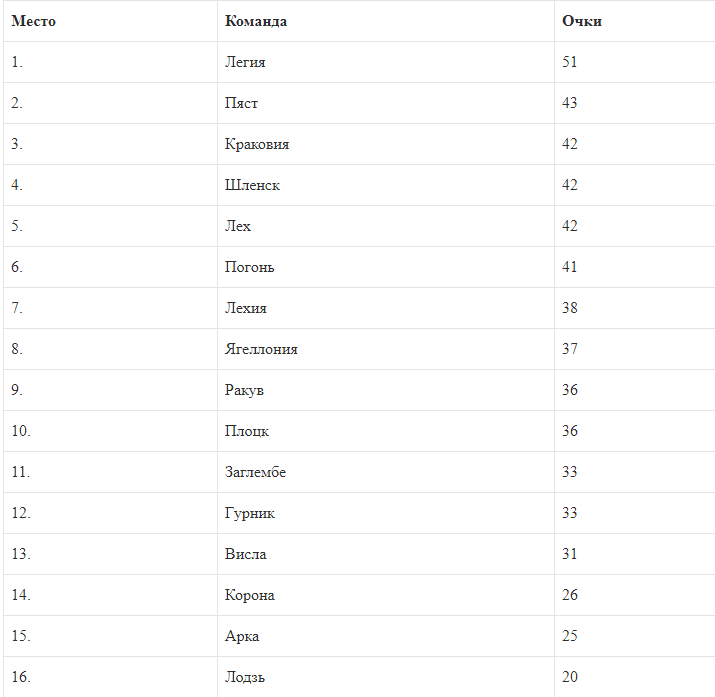Select the Легия team name
The height and width of the screenshot is (697, 715).
[x=245, y=62]
